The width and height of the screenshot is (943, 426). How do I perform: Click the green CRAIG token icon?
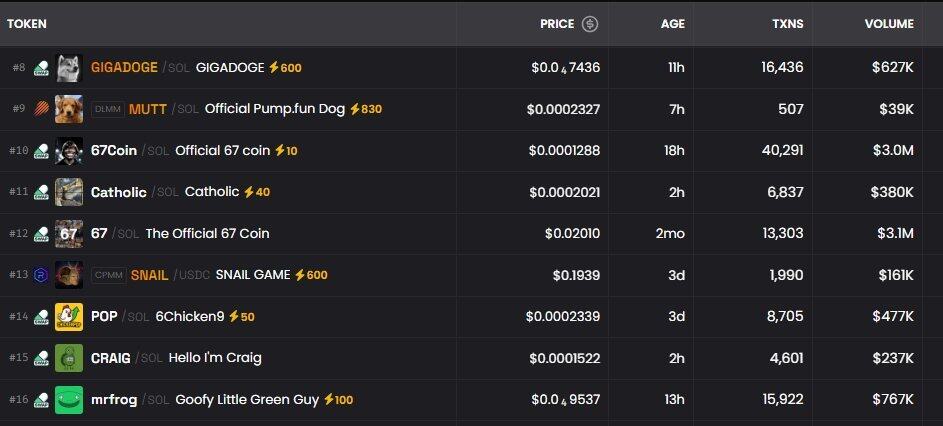tap(69, 358)
